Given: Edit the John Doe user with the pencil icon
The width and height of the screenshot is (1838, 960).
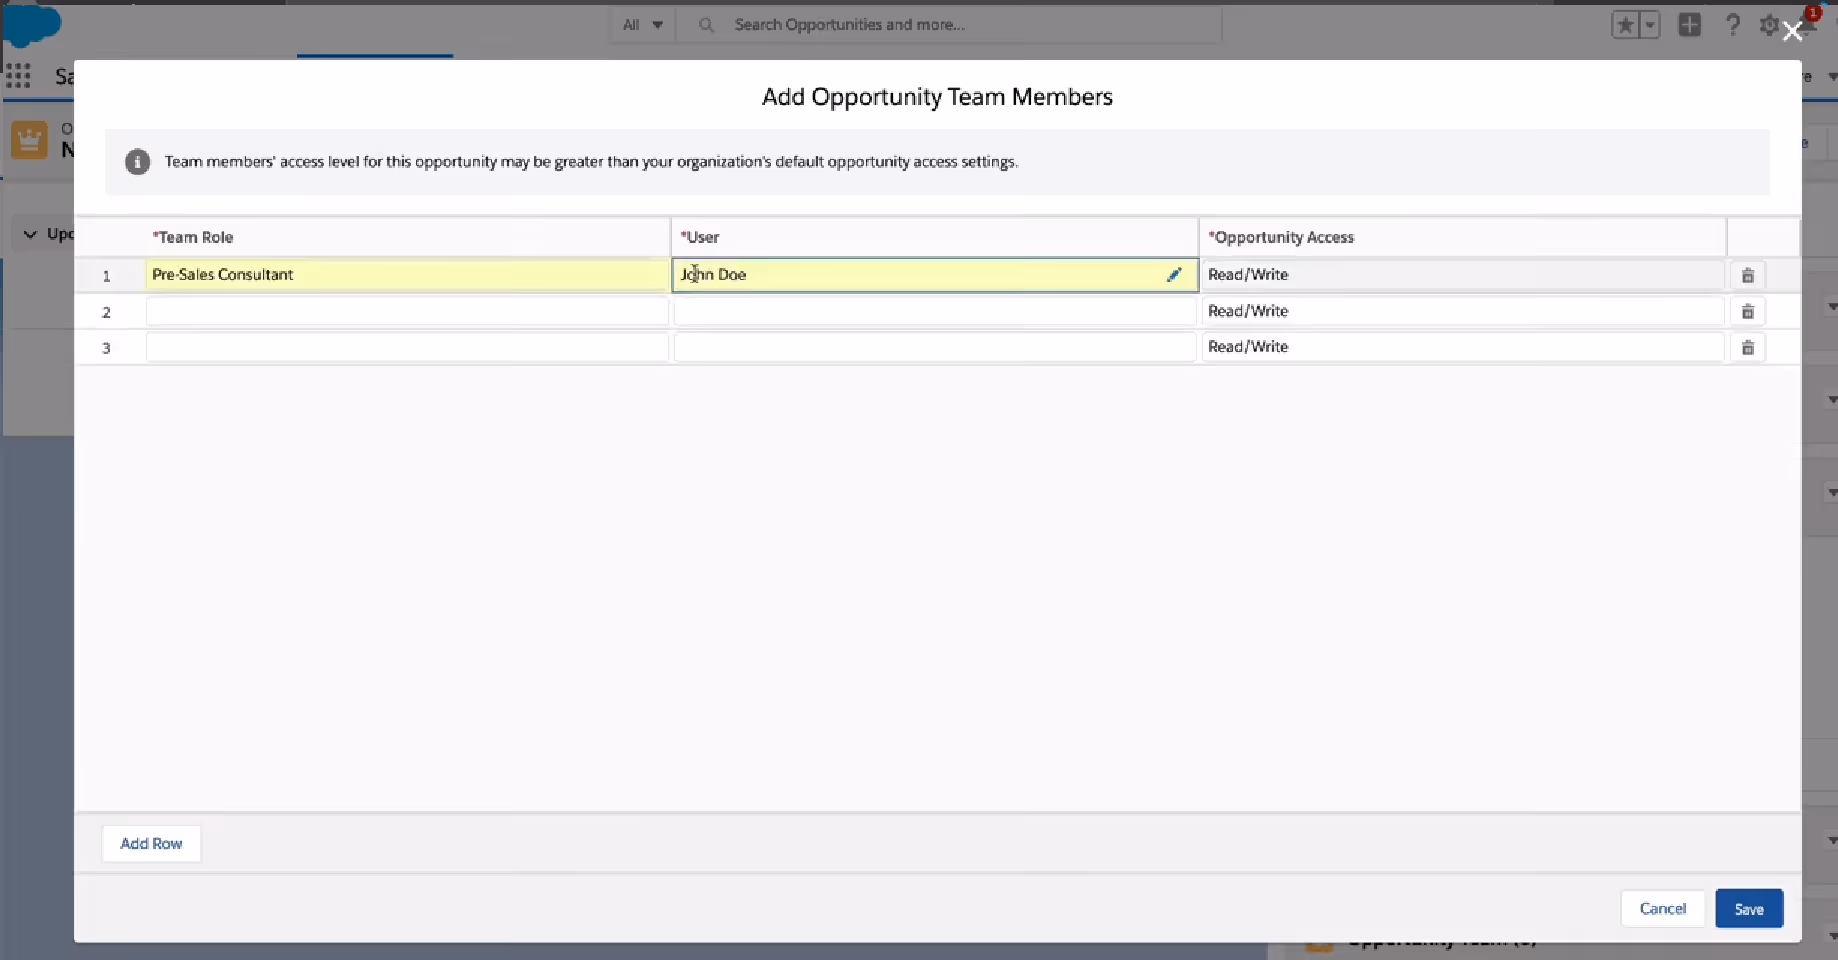Looking at the screenshot, I should click(1175, 274).
